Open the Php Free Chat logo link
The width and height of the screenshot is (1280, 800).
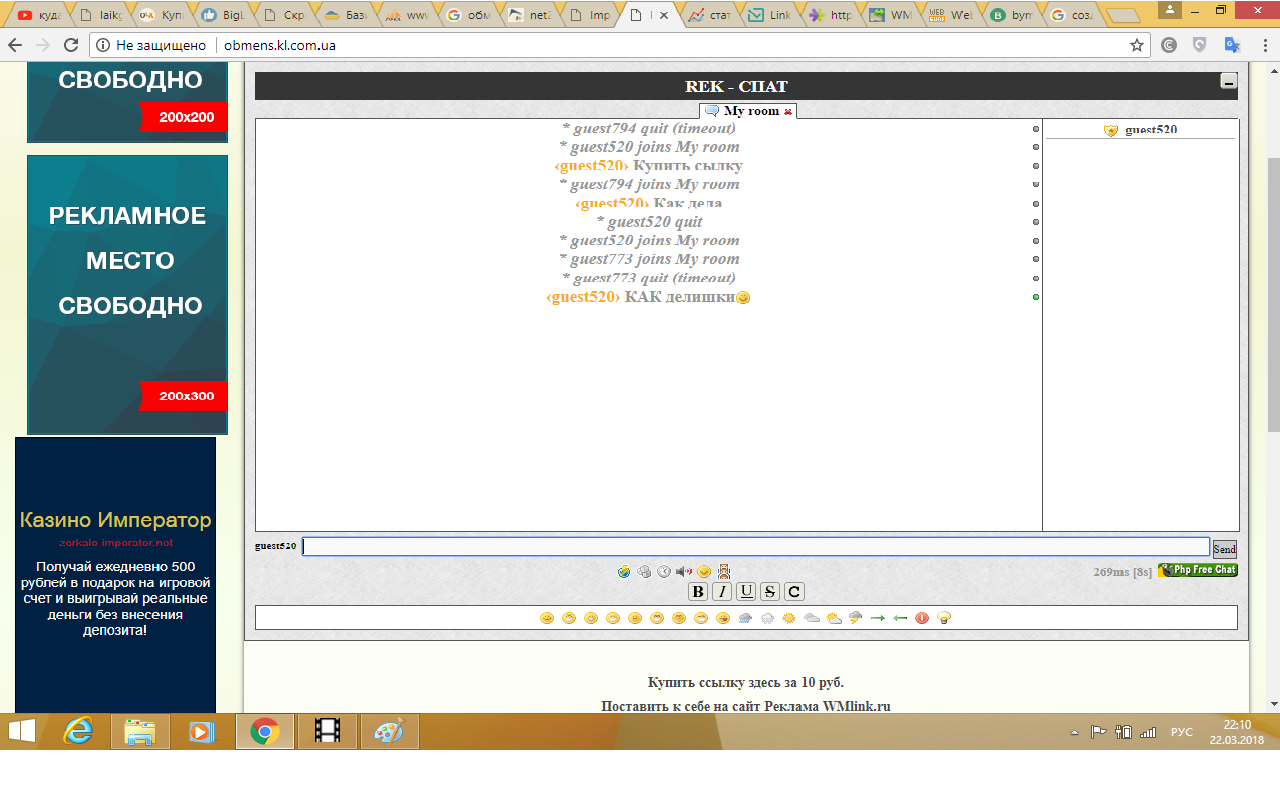tap(1197, 570)
